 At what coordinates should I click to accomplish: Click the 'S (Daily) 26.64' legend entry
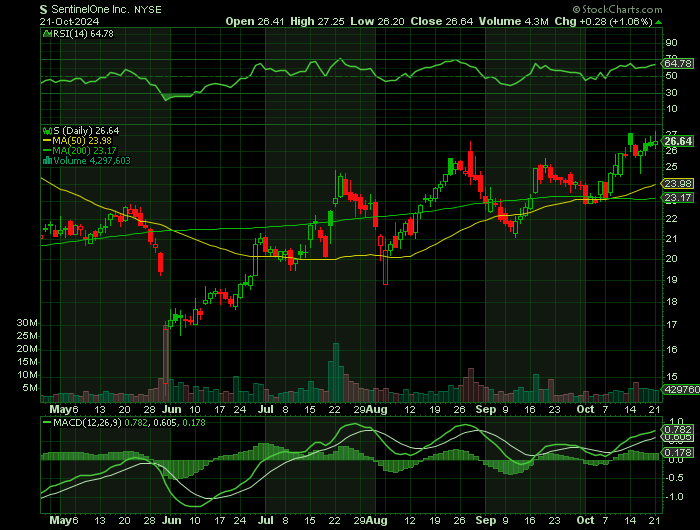pyautogui.click(x=86, y=131)
